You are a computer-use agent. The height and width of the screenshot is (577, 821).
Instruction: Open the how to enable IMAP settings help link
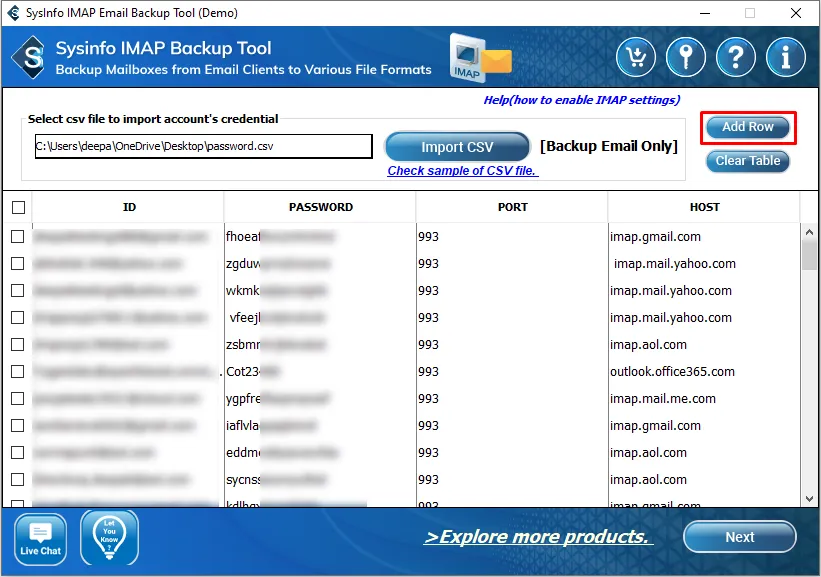click(x=581, y=100)
